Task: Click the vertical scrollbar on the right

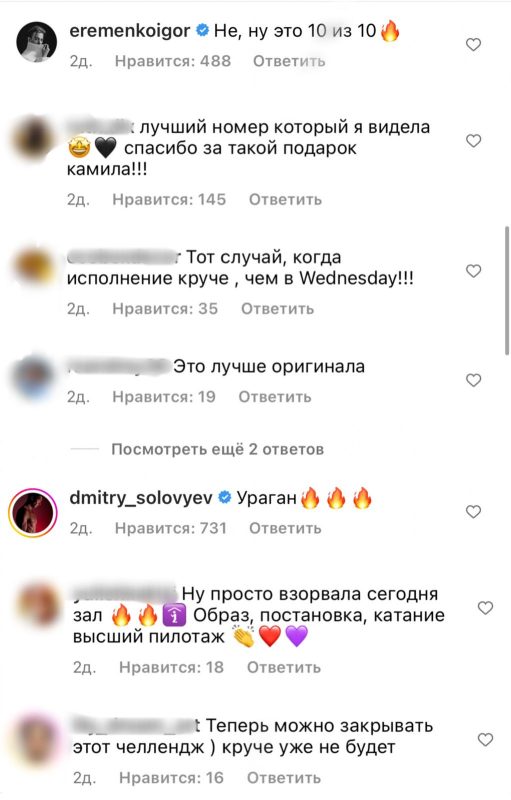Action: (506, 290)
